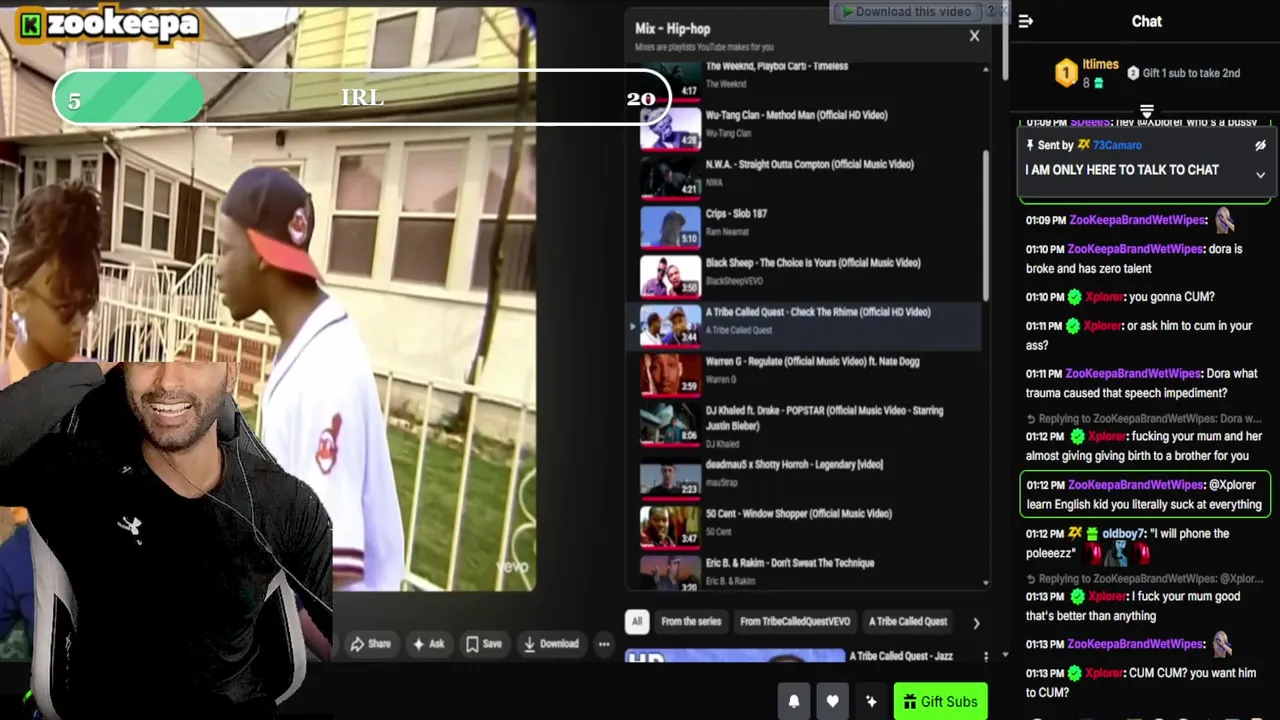The width and height of the screenshot is (1280, 720).
Task: Click 73Camaro username in pinned message
Action: point(1117,145)
